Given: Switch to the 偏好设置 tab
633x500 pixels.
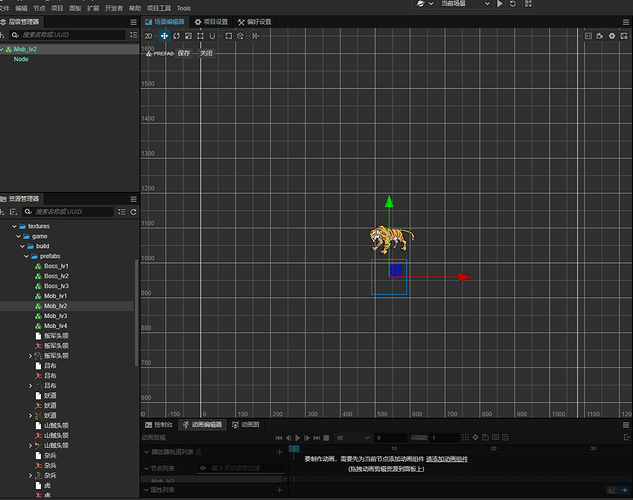Looking at the screenshot, I should point(254,22).
